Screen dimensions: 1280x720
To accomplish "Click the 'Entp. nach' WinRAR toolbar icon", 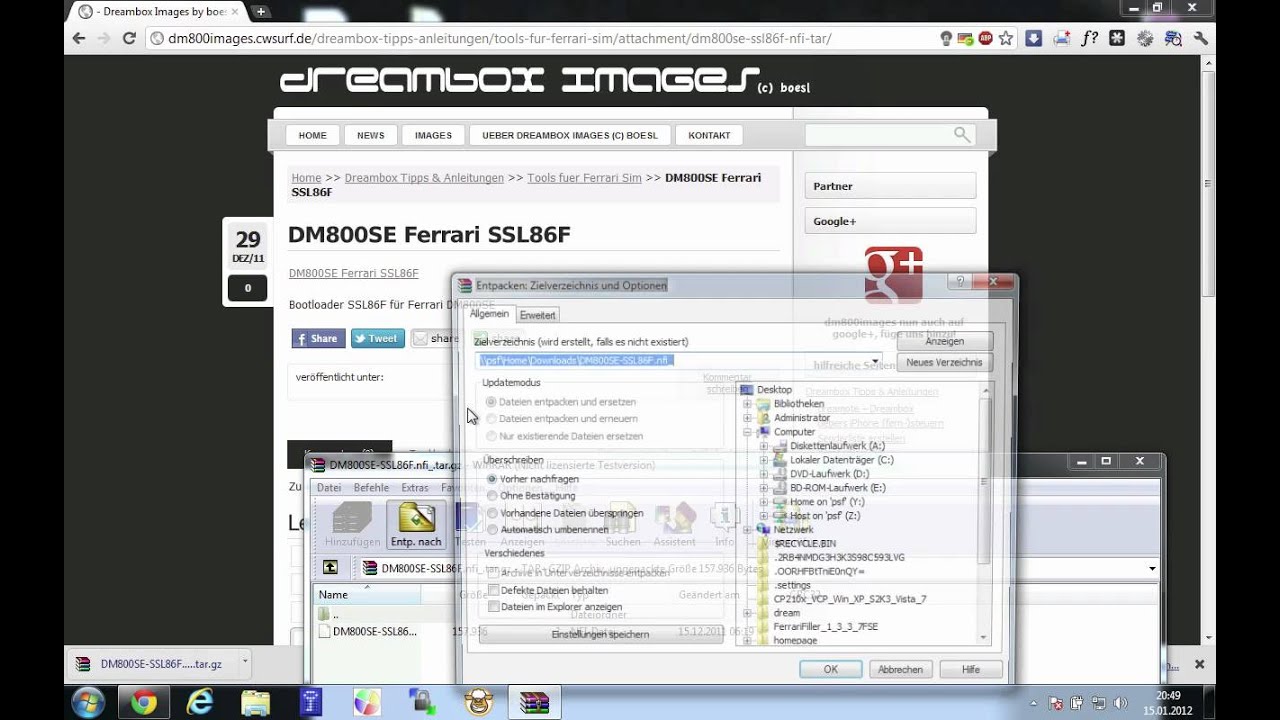I will (x=416, y=525).
